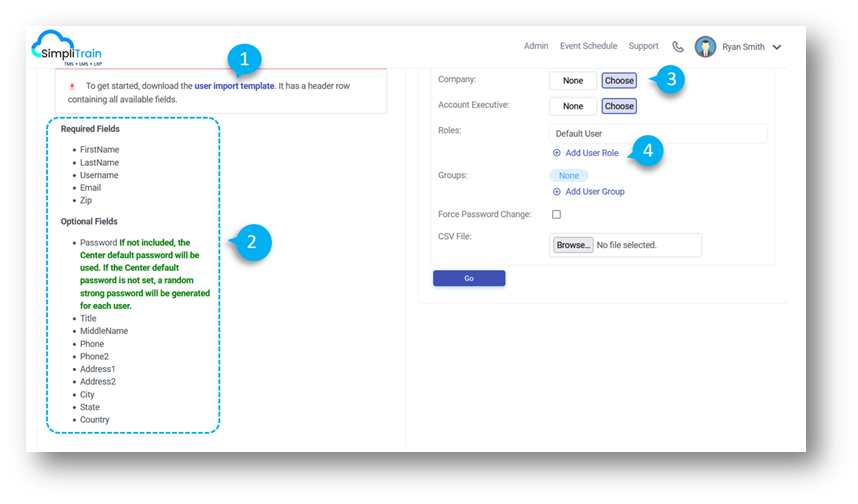
Task: Click Choose button for Account Executive
Action: [x=619, y=106]
